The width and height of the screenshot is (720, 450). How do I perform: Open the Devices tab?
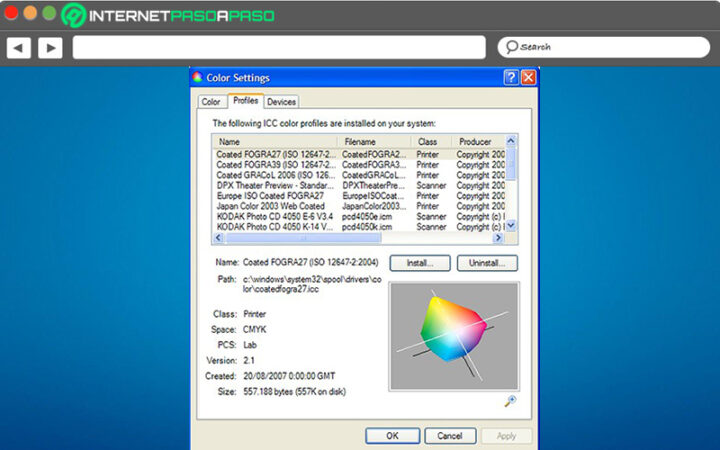(281, 101)
